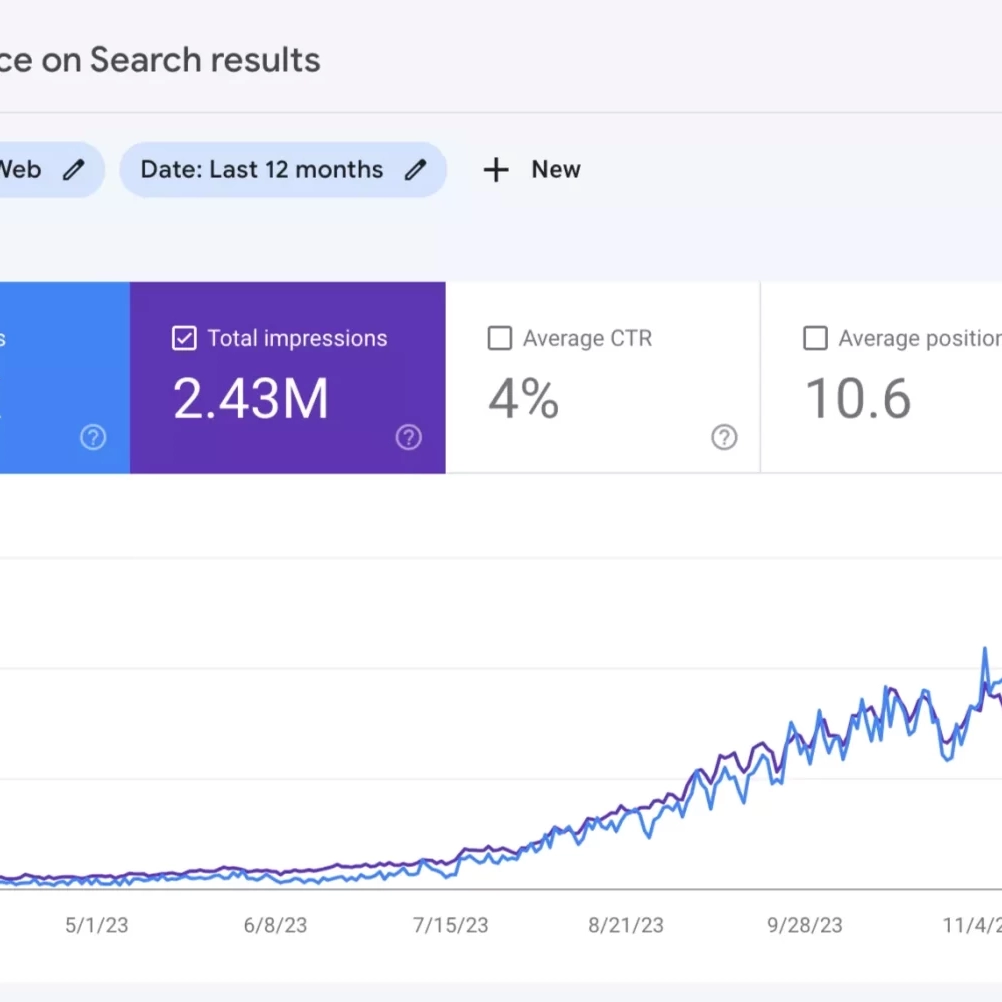
Task: Select the 4% average CTR value
Action: pyautogui.click(x=523, y=399)
